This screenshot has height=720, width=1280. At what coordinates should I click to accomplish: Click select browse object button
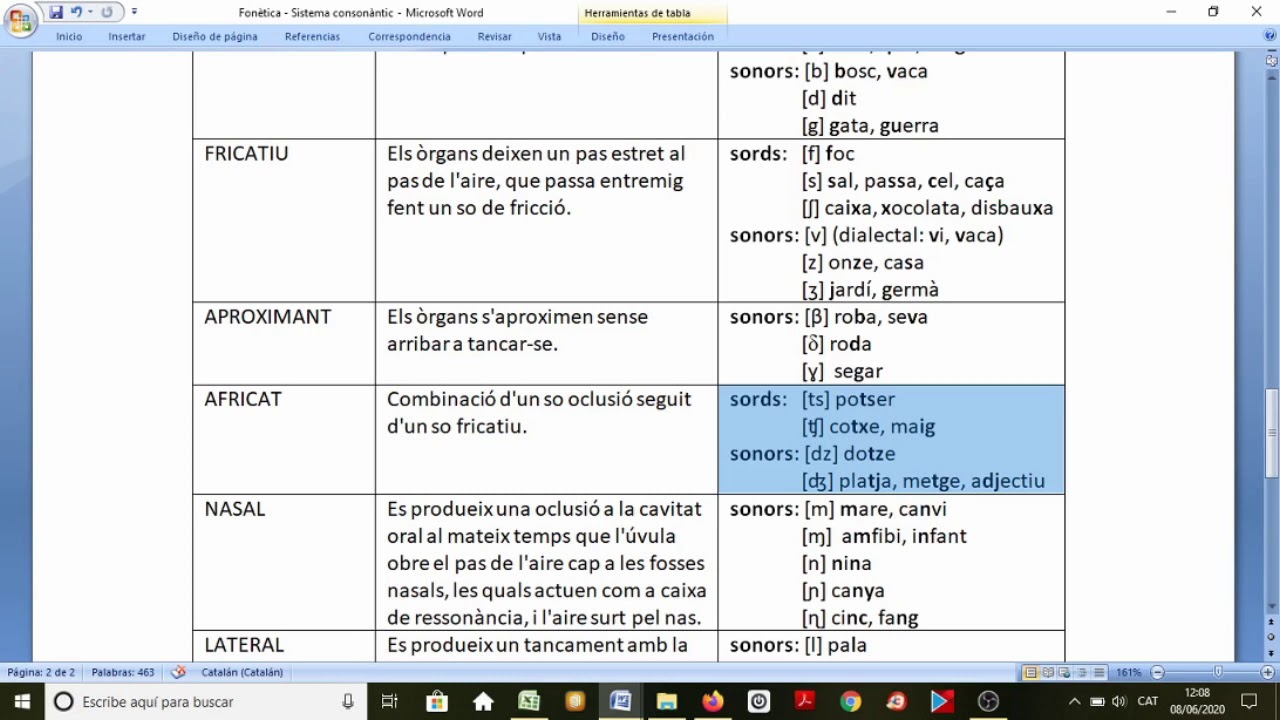(1272, 637)
